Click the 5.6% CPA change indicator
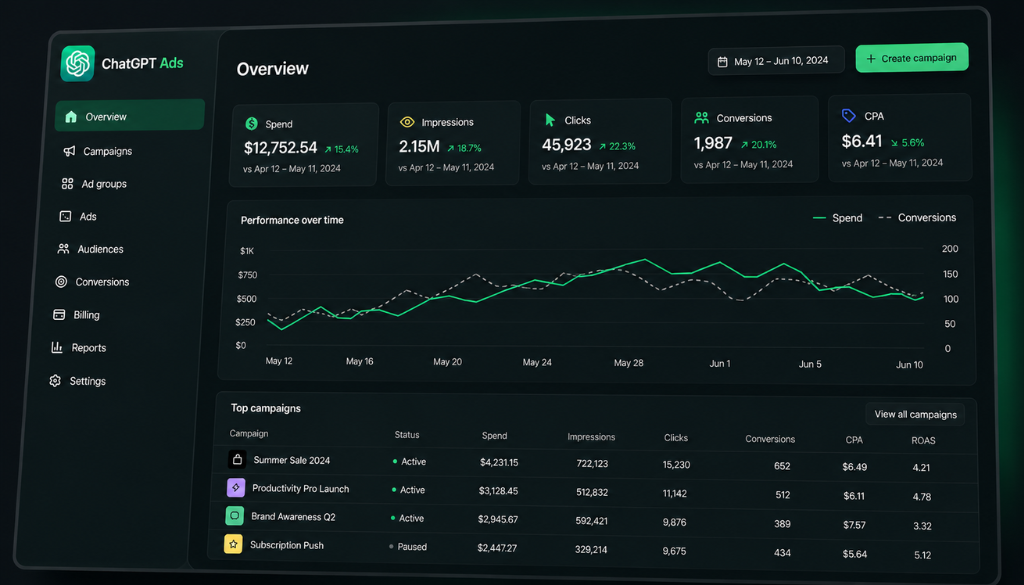This screenshot has height=585, width=1024. 908,142
